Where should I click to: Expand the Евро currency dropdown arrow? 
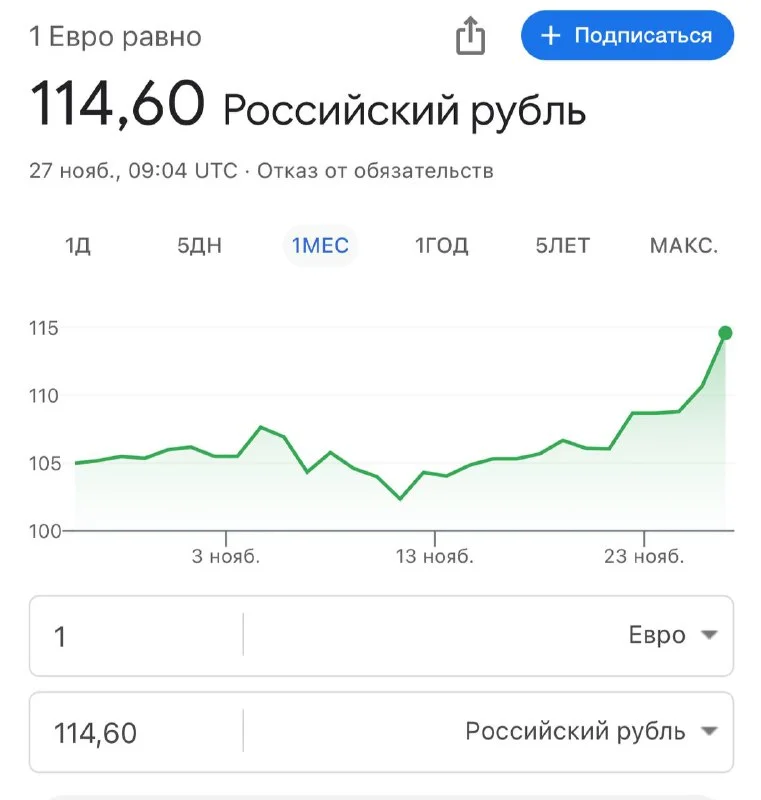709,635
